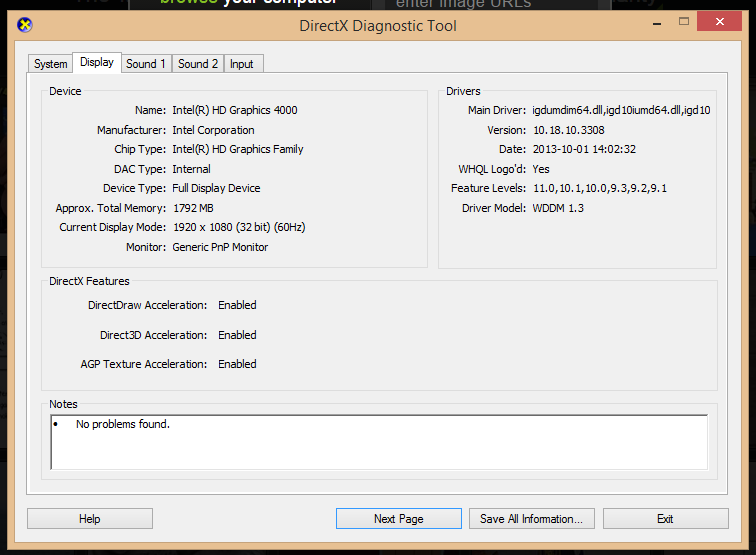Maximize the DirectX Diagnostic Tool window

(x=684, y=21)
